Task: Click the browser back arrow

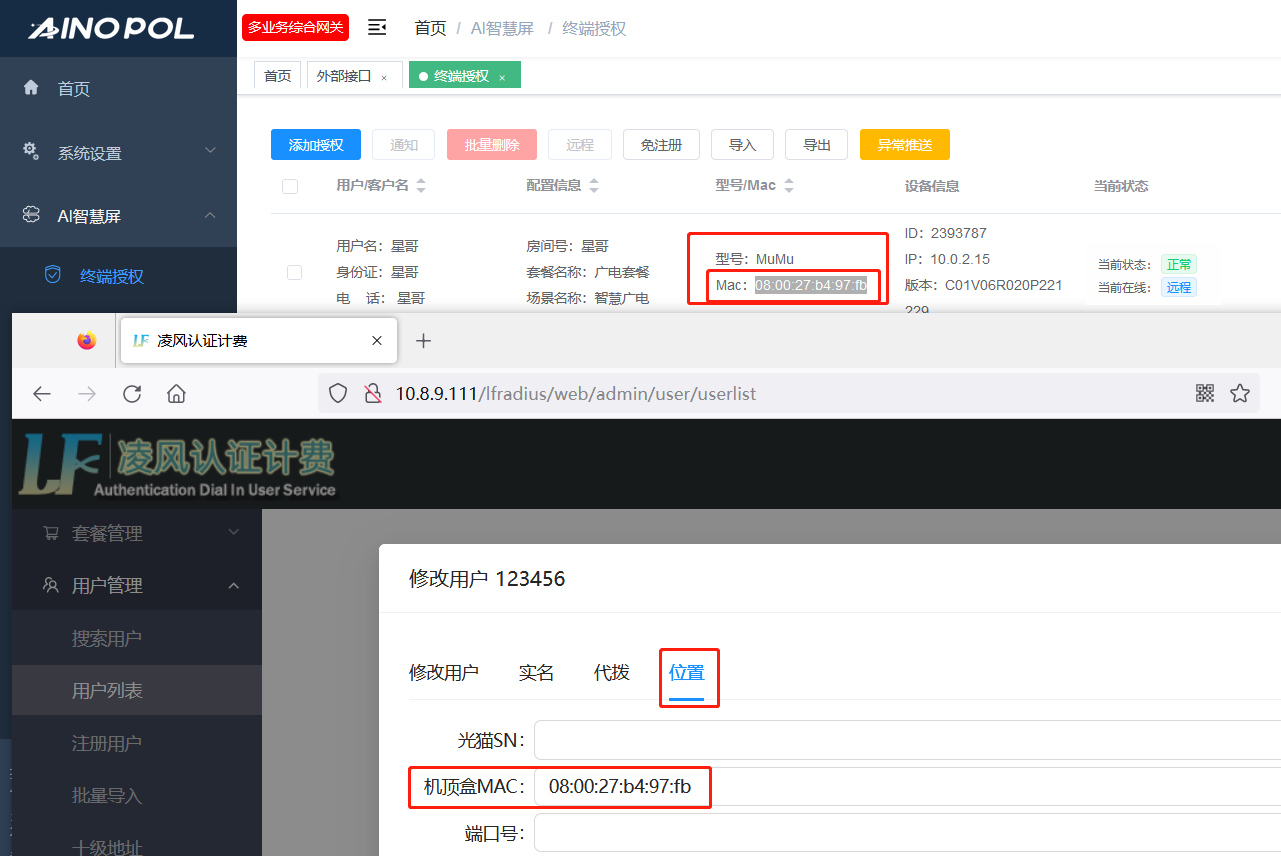Action: (42, 394)
